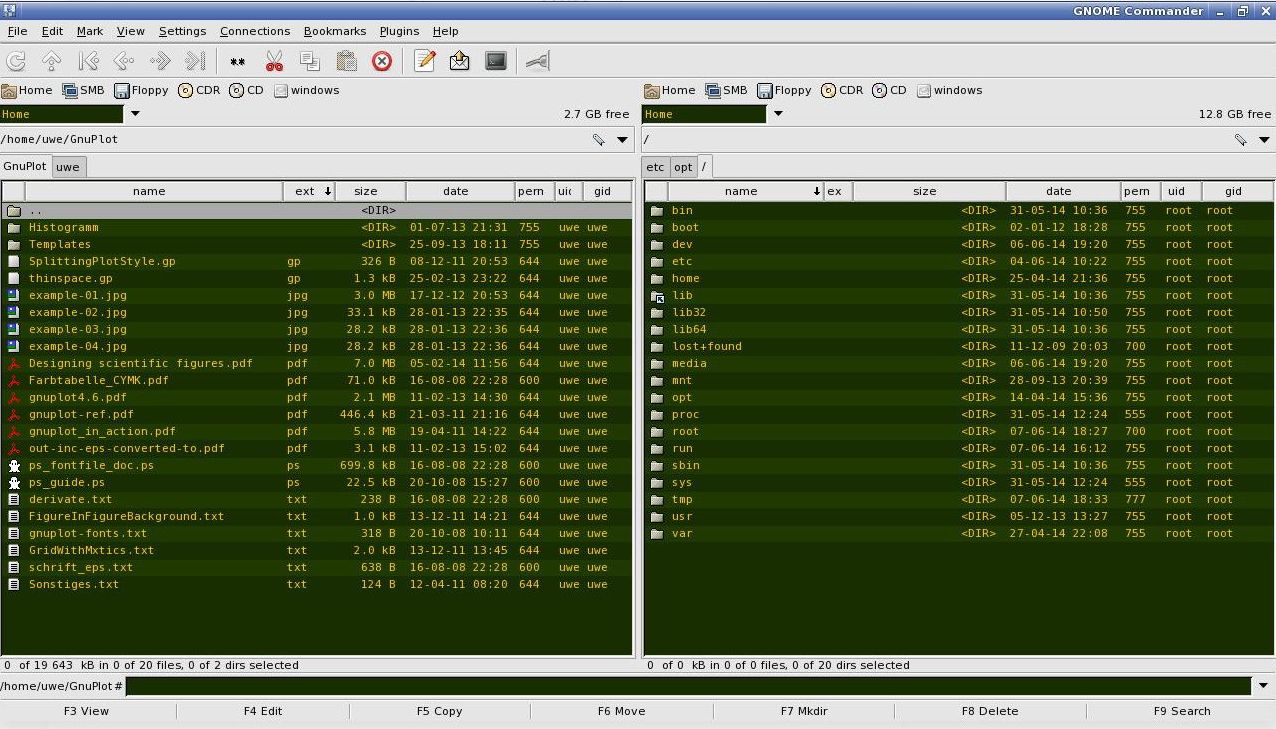The width and height of the screenshot is (1276, 729).
Task: Click right panel windows device button
Action: [949, 90]
